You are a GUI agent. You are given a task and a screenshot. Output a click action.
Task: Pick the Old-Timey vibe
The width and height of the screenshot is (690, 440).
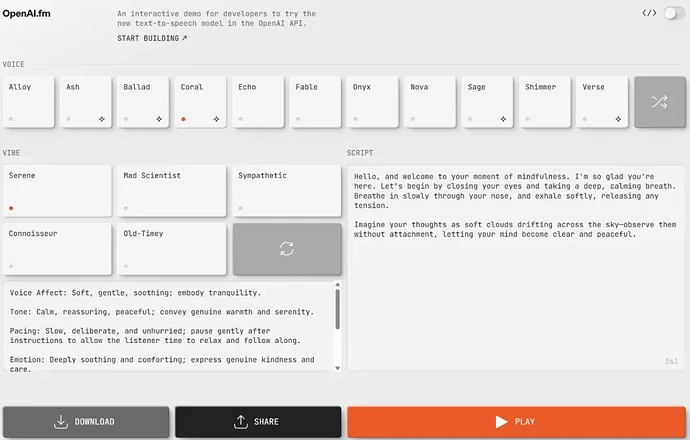tap(171, 249)
